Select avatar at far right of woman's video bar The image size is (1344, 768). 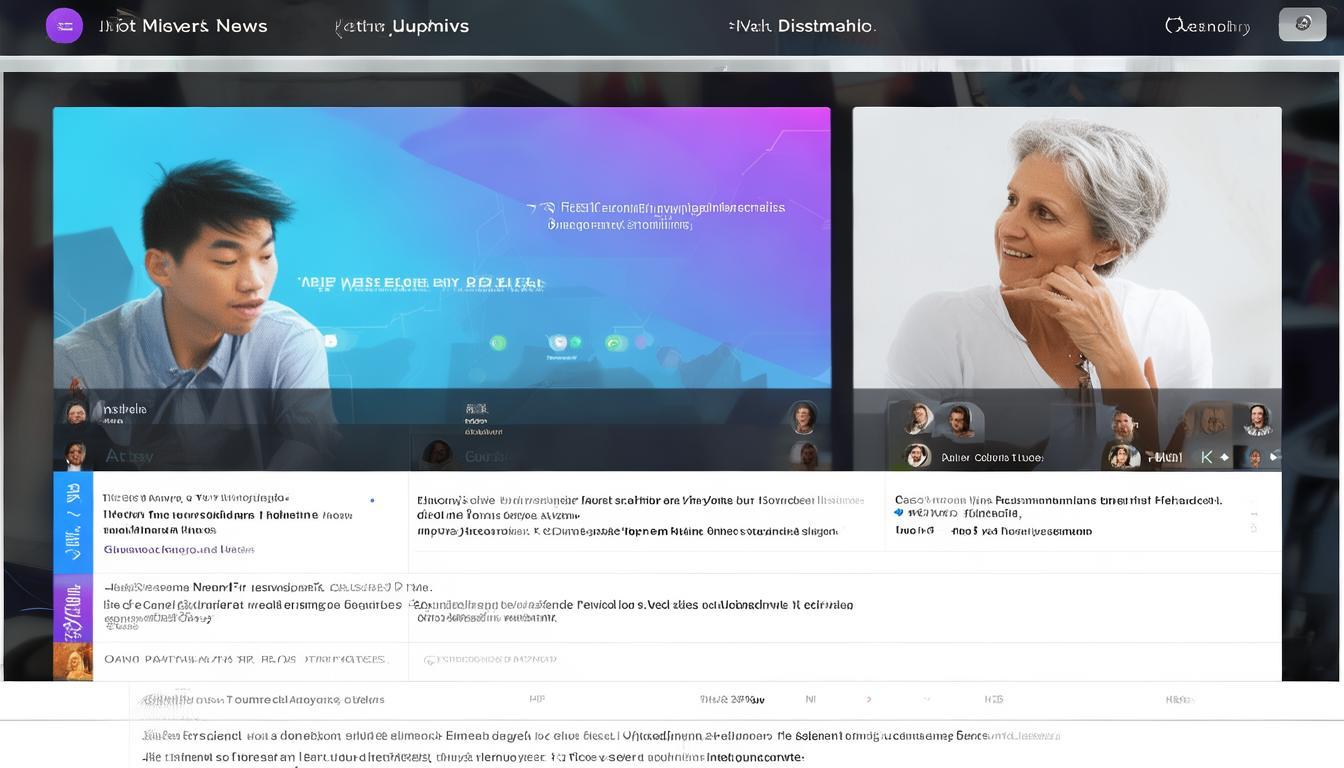[x=1257, y=419]
